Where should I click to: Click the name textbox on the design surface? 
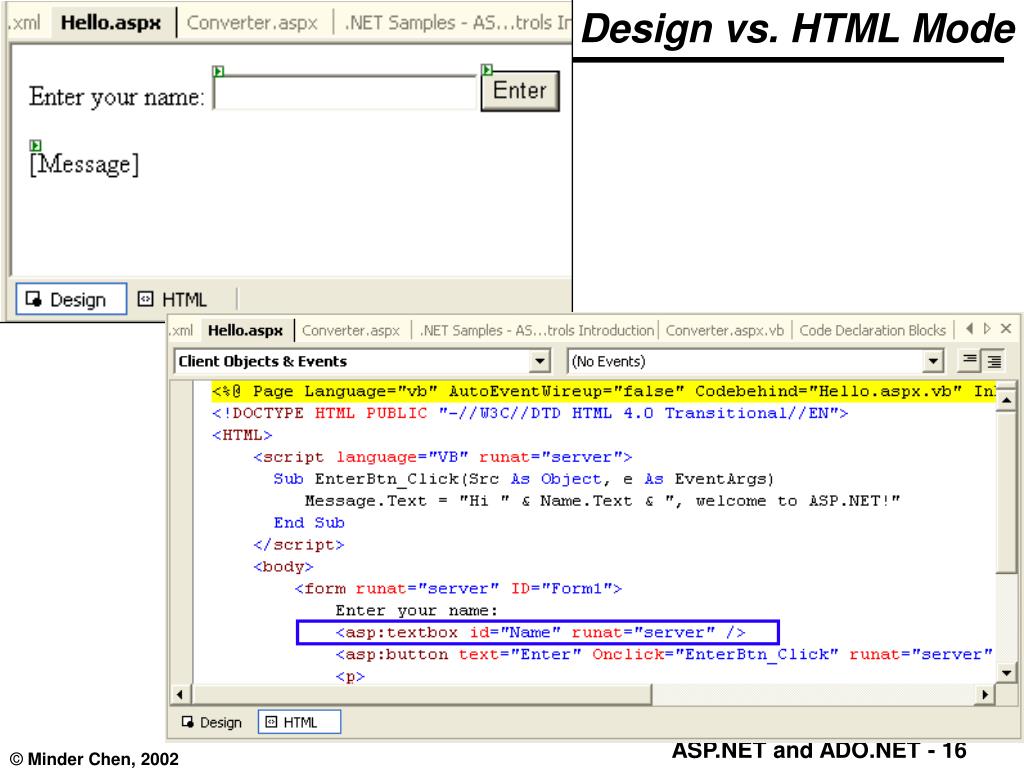point(345,93)
